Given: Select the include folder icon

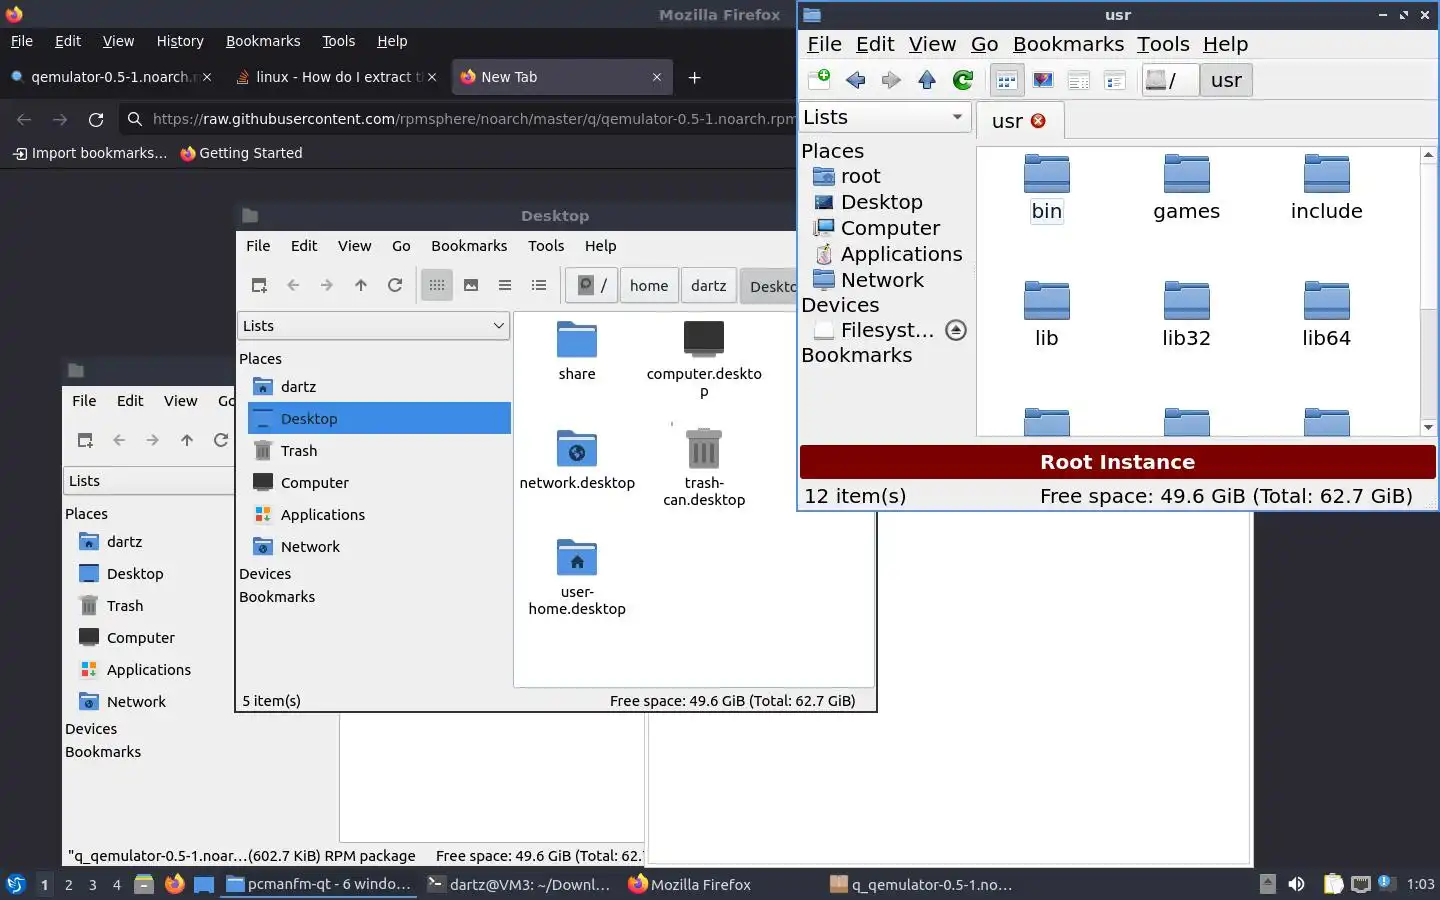Looking at the screenshot, I should pyautogui.click(x=1327, y=188).
